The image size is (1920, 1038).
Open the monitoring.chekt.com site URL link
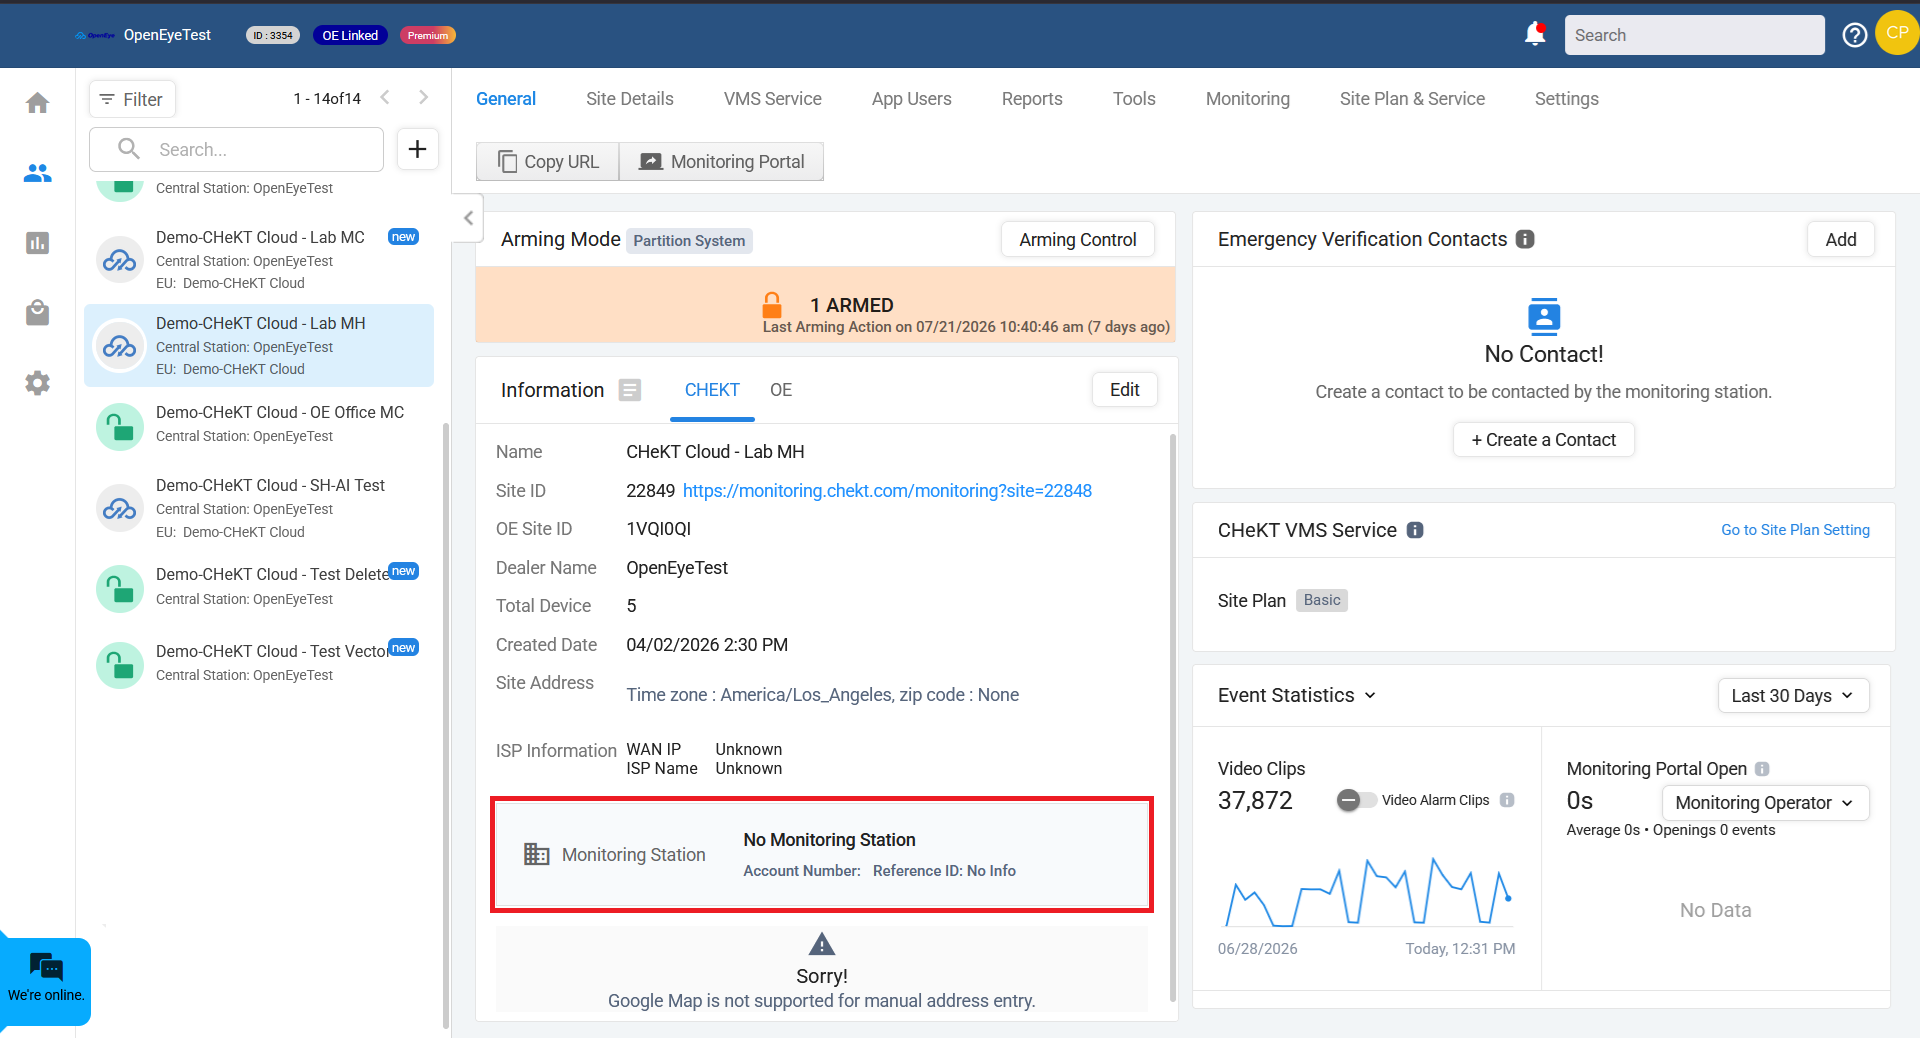(x=887, y=491)
